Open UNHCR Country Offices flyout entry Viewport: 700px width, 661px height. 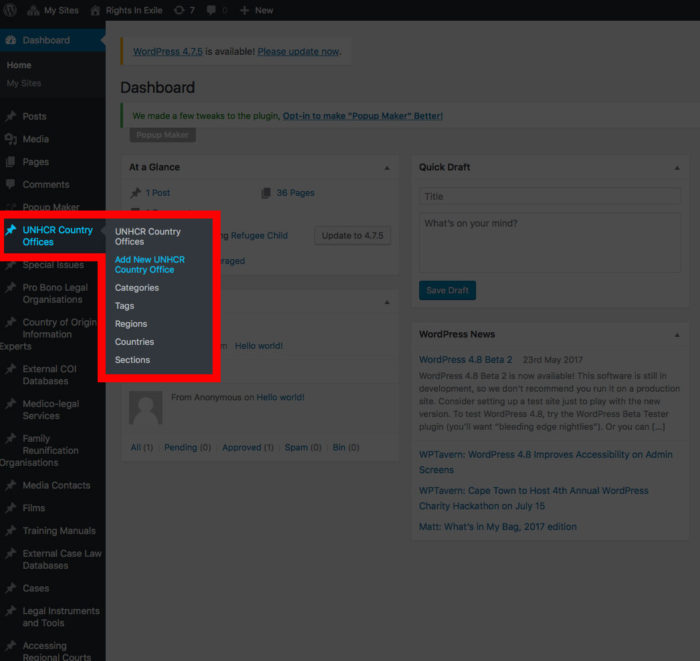pos(148,237)
